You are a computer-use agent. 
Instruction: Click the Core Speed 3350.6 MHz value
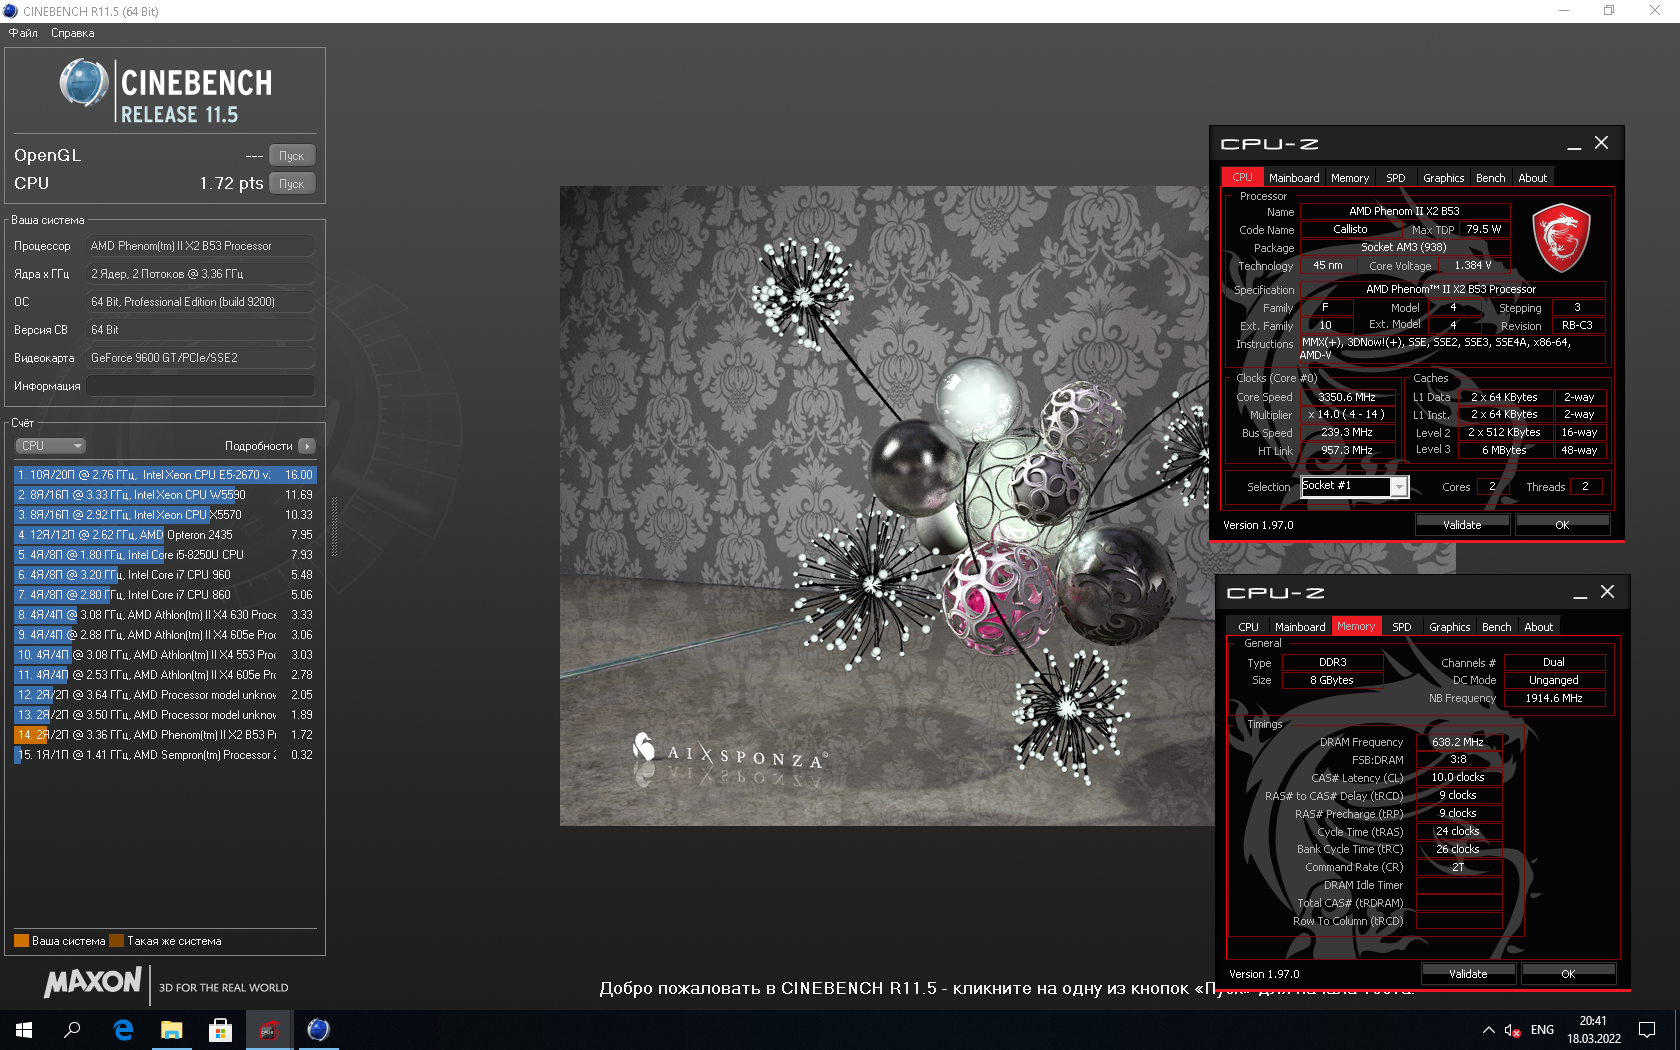(x=1347, y=397)
